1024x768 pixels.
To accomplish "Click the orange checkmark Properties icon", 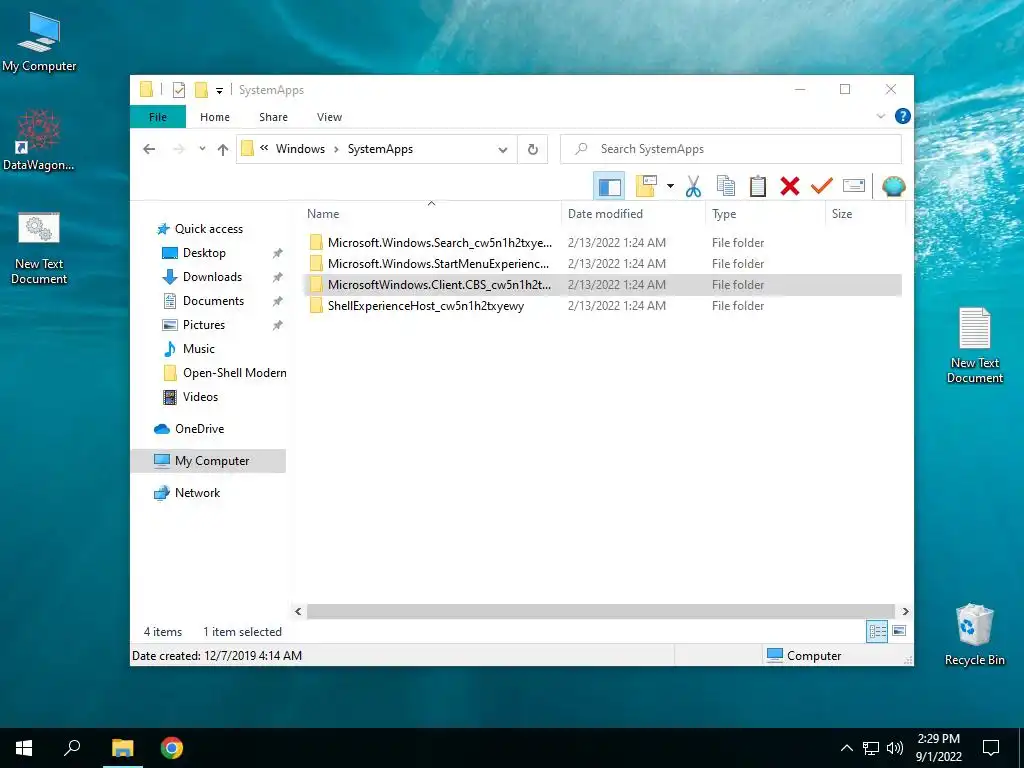I will coord(822,186).
